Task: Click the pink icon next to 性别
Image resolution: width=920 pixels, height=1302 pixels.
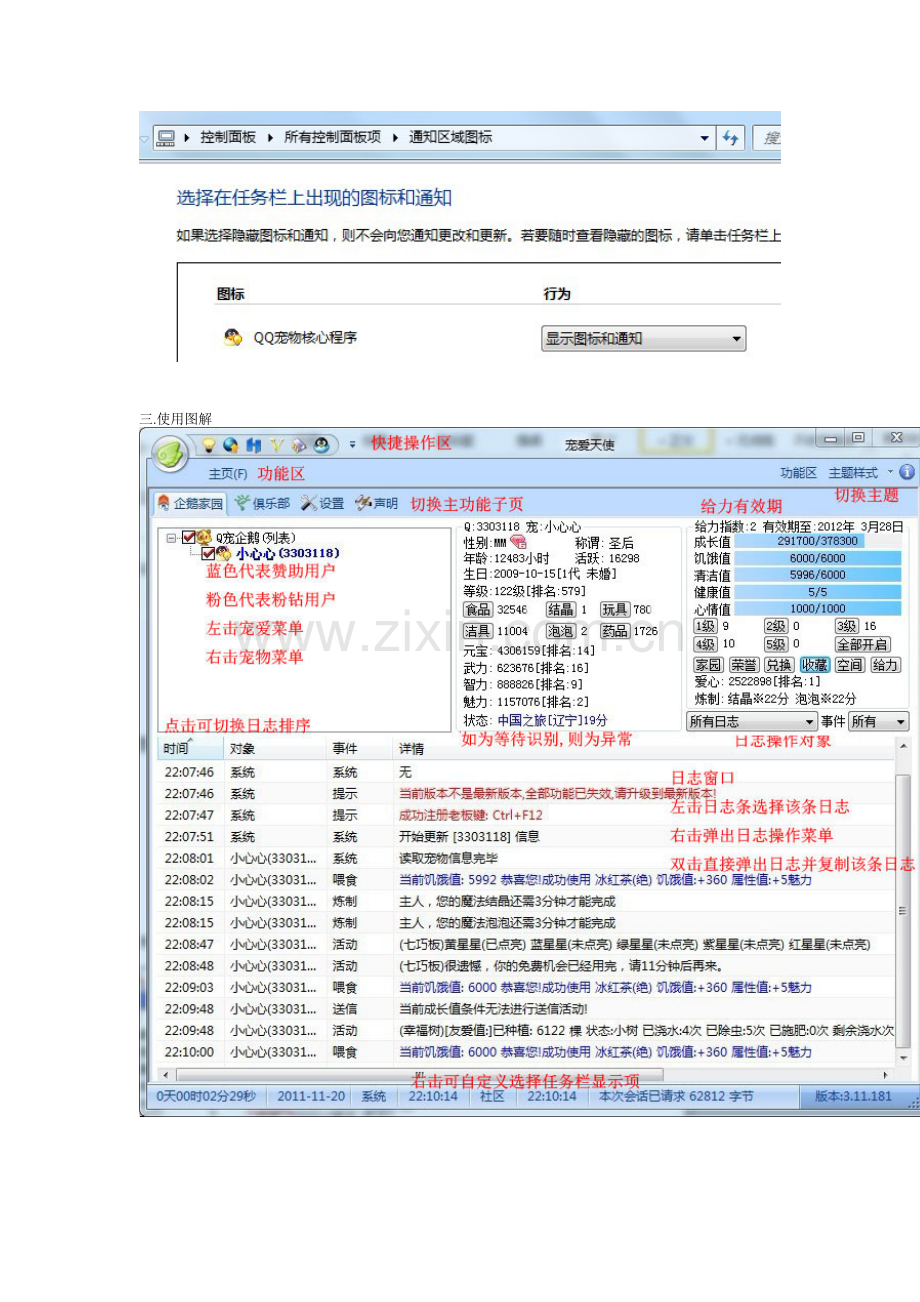Action: coord(517,542)
